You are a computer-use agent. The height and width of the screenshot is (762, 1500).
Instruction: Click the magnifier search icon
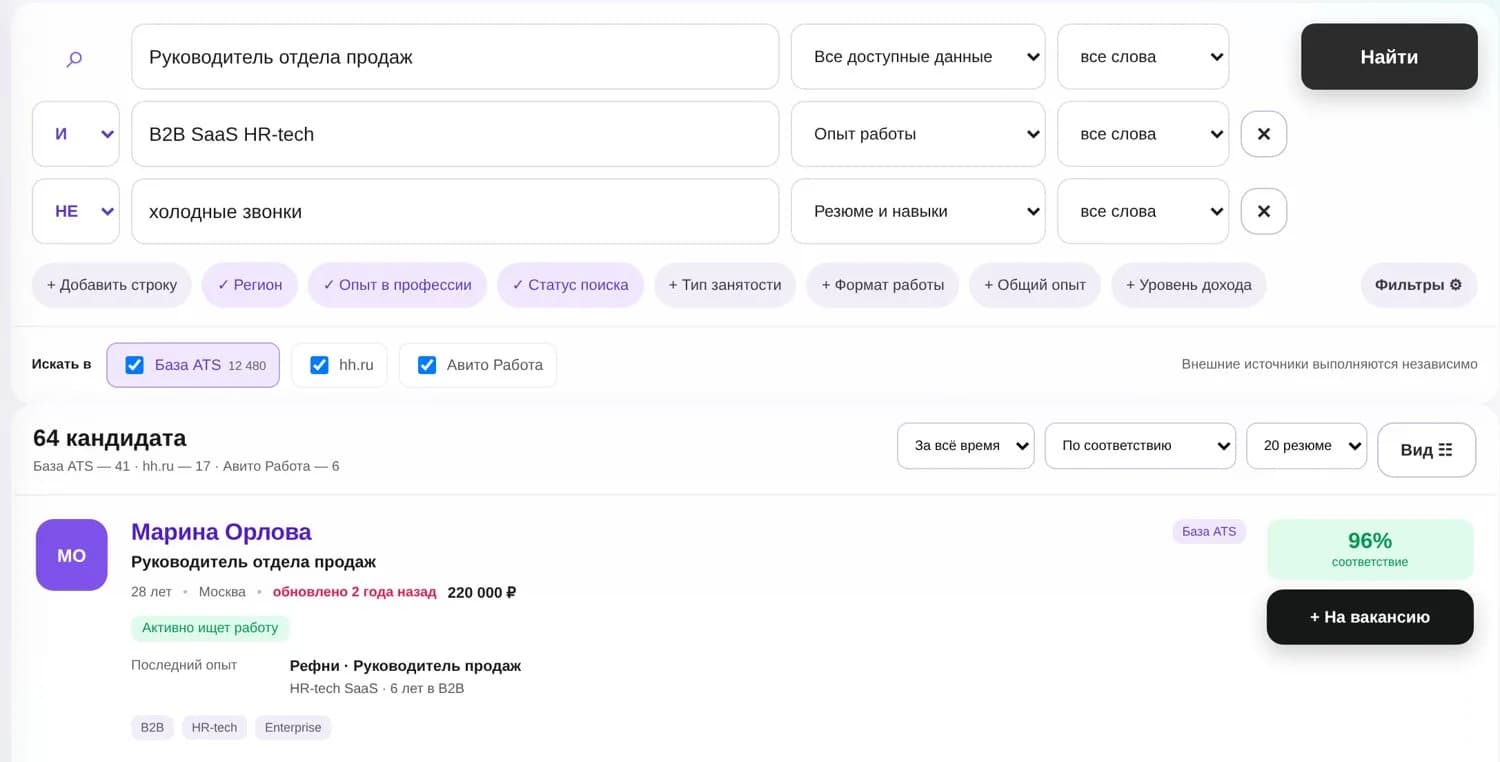pos(74,59)
